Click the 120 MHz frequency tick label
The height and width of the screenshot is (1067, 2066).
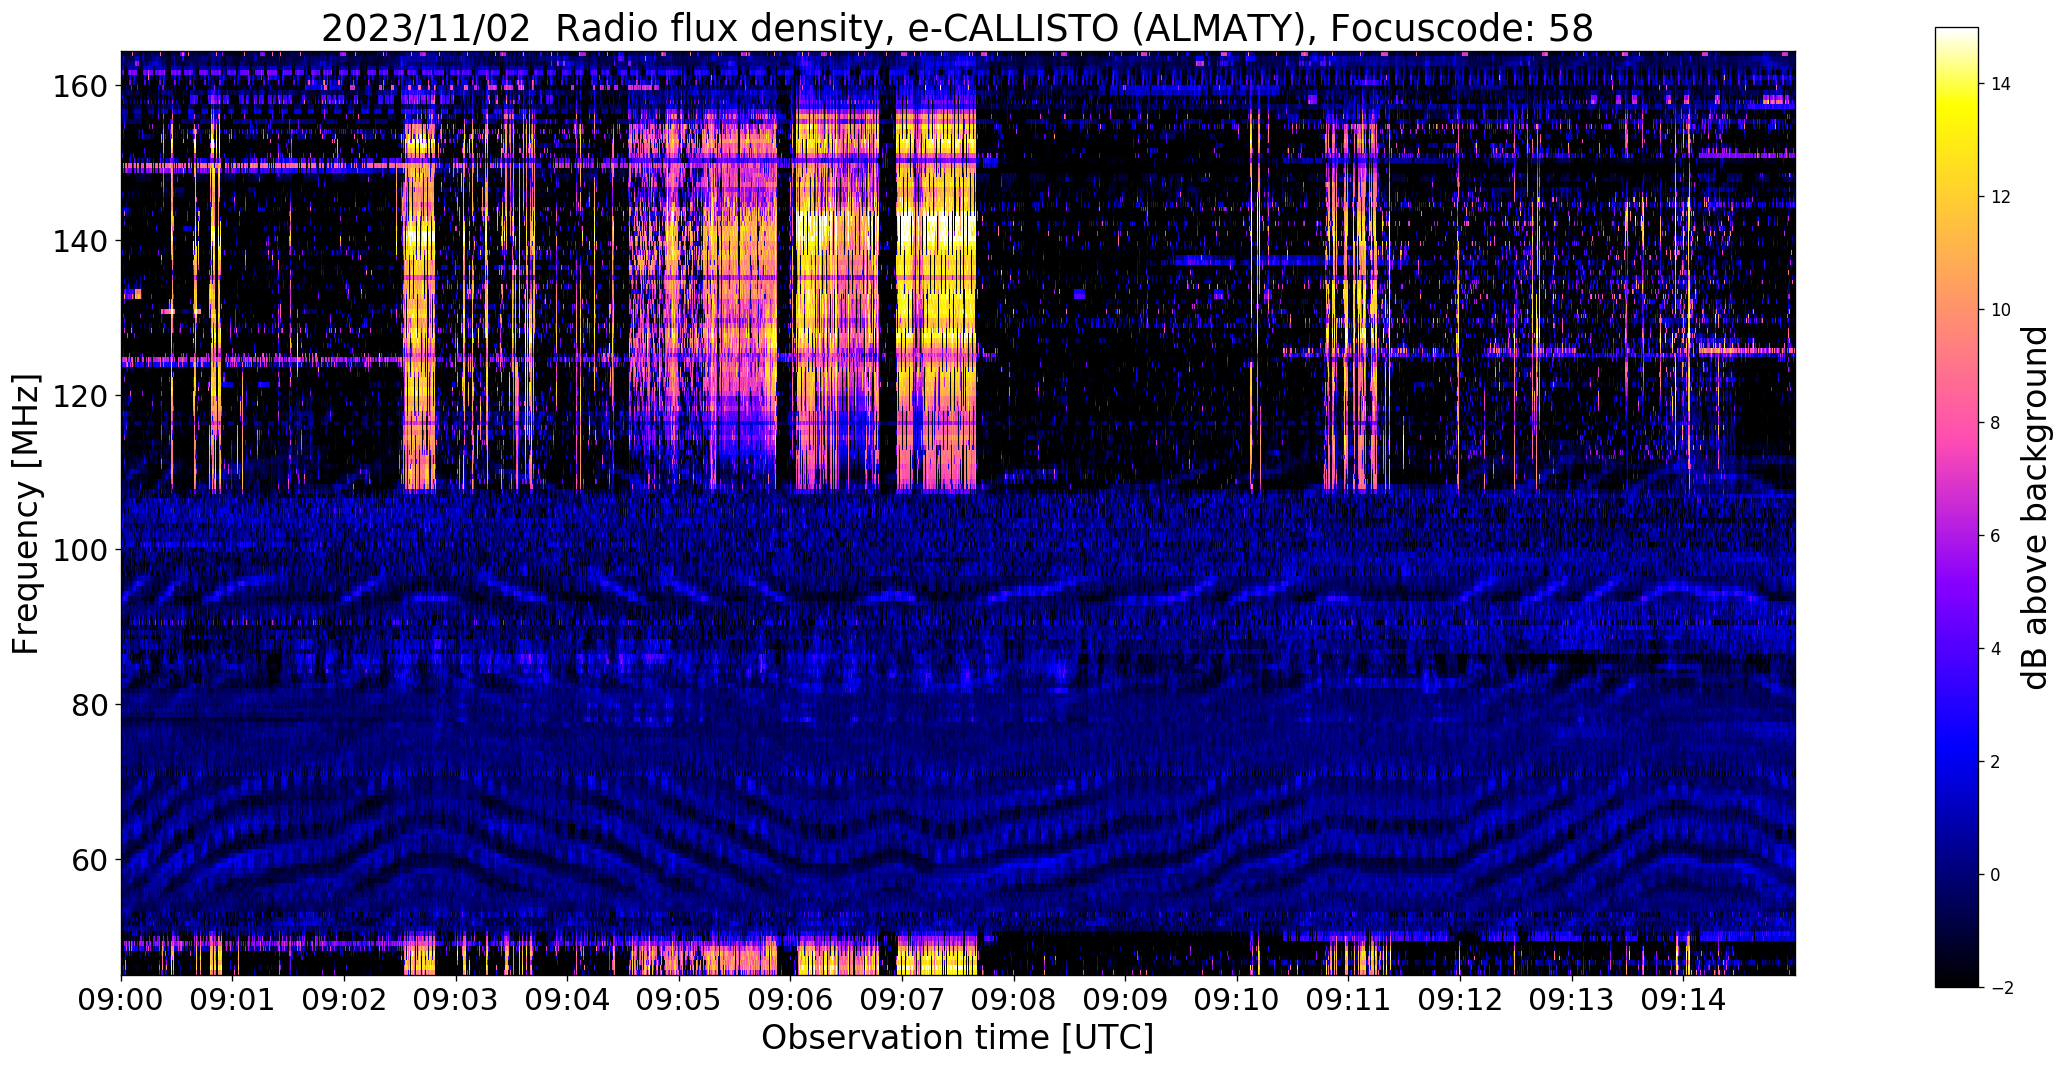point(79,396)
